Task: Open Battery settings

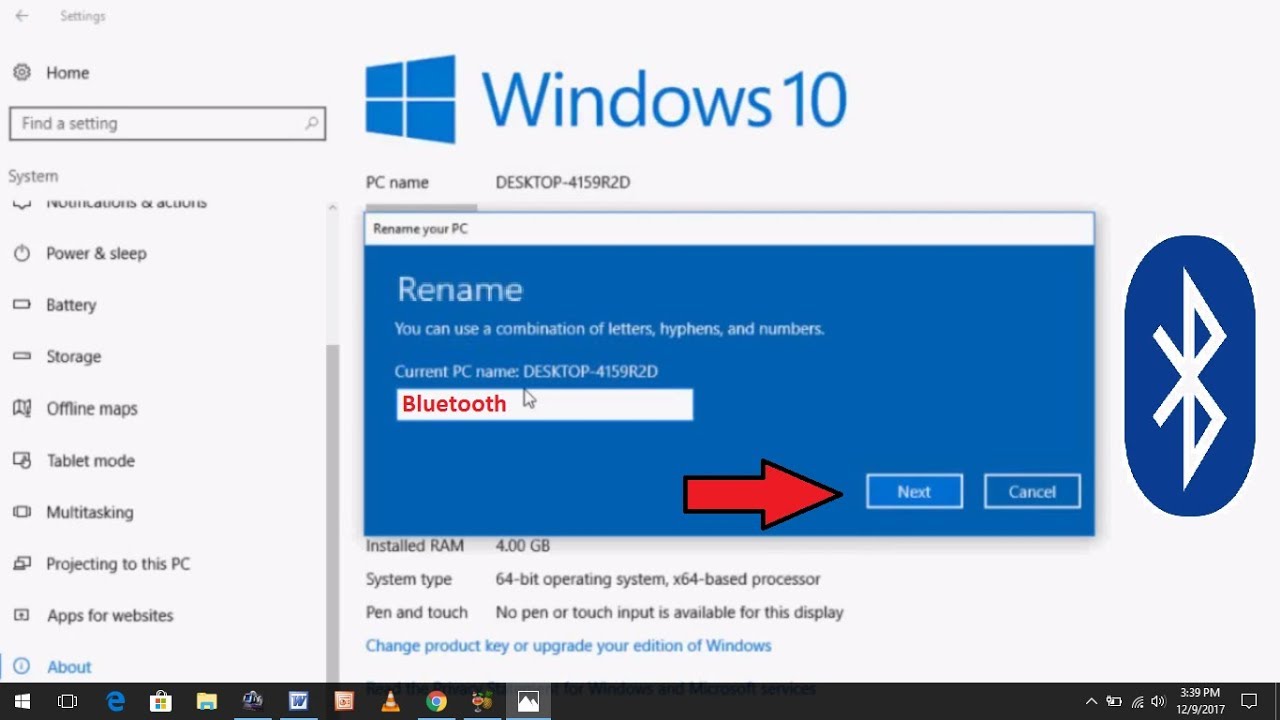Action: click(71, 305)
